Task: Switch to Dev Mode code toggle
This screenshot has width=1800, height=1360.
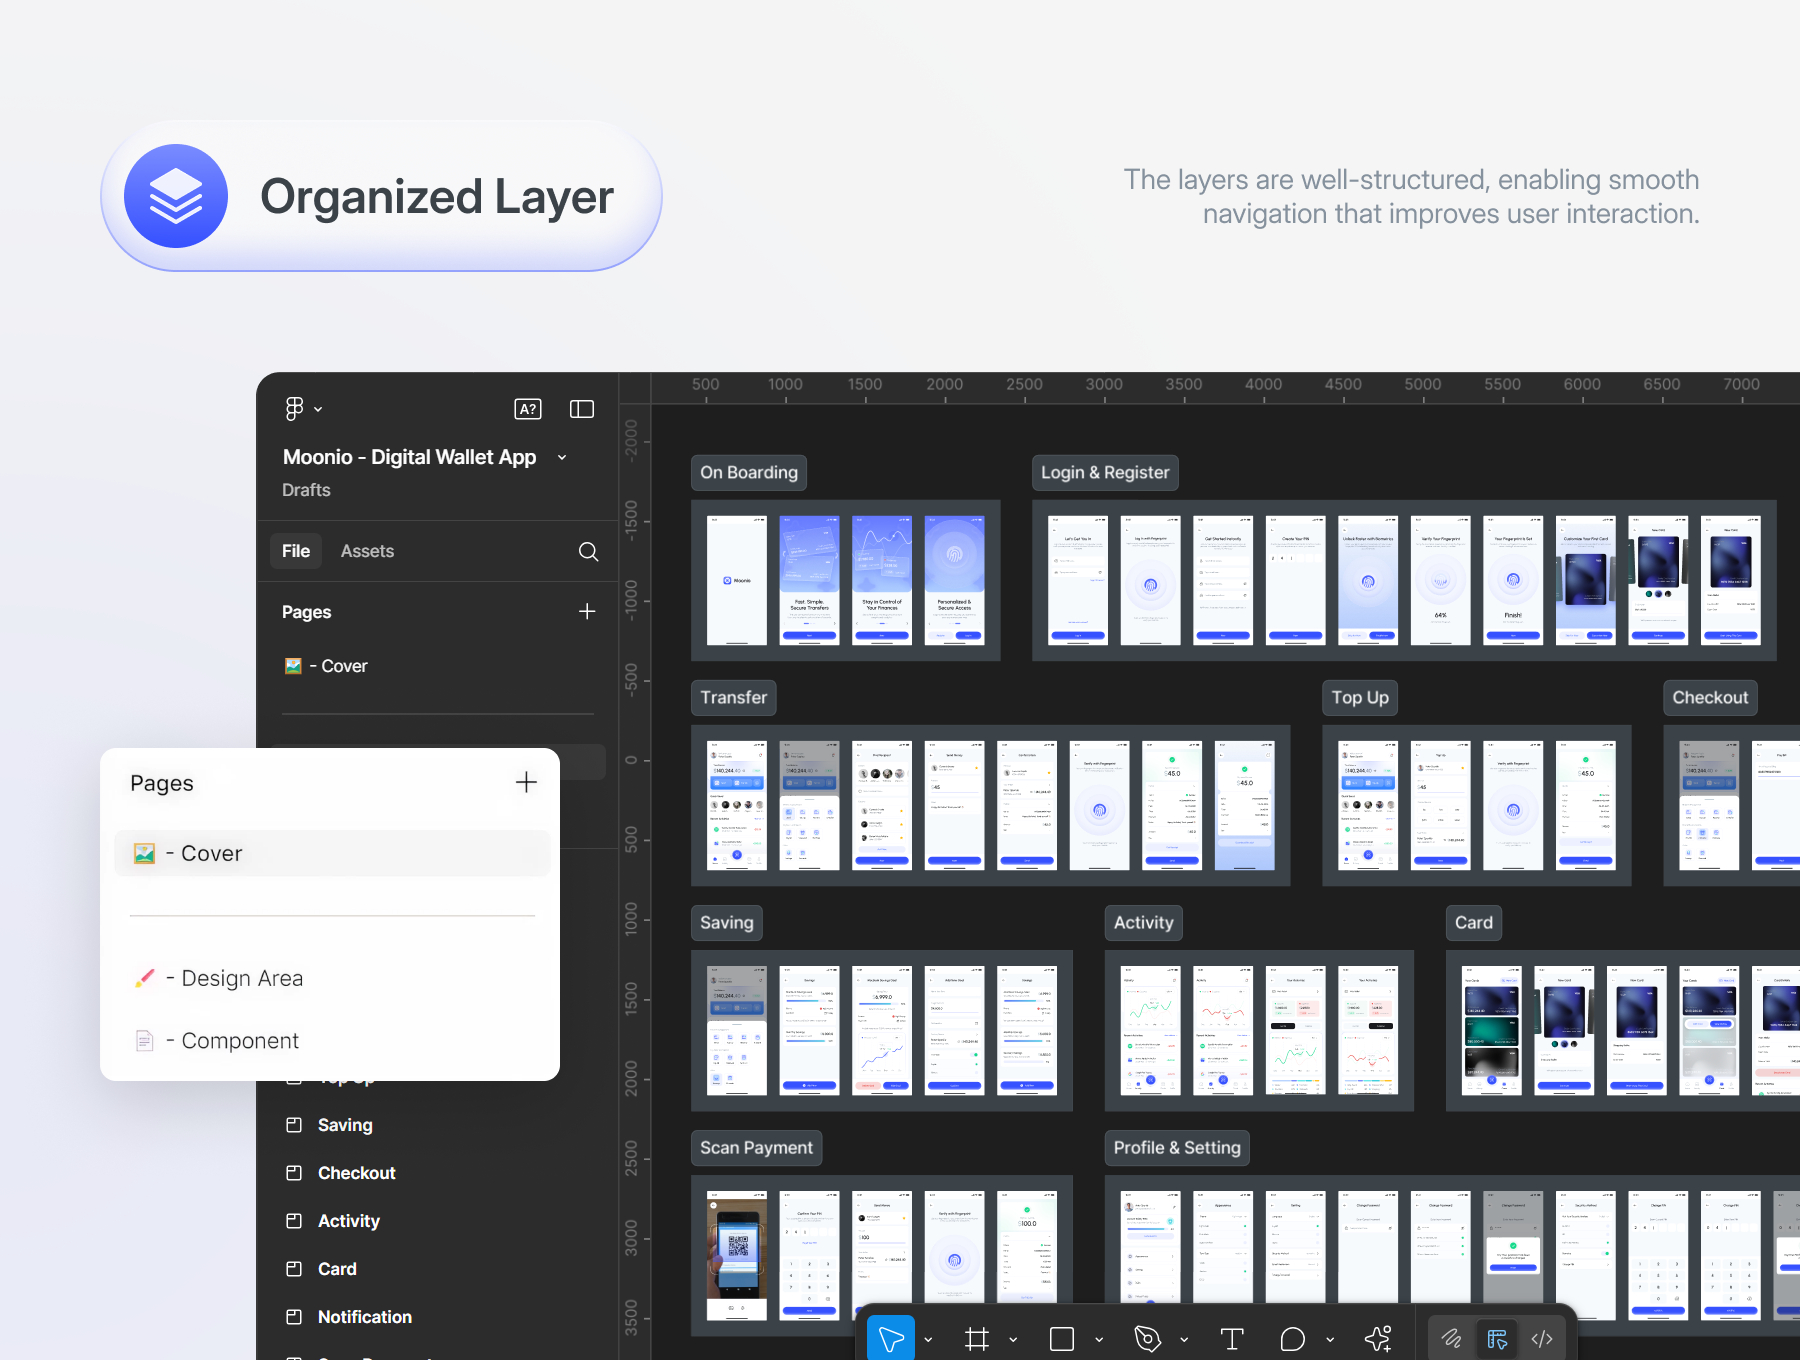Action: pyautogui.click(x=1542, y=1339)
